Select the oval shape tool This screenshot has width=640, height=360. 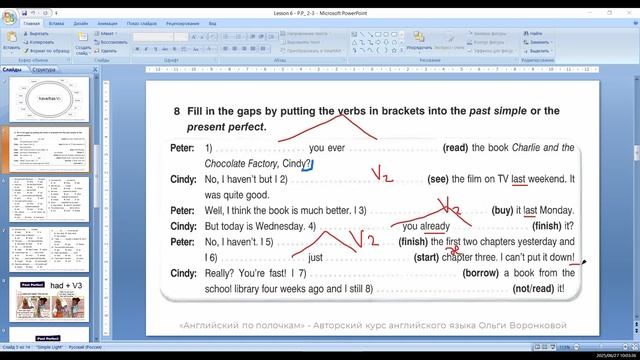tap(386, 34)
